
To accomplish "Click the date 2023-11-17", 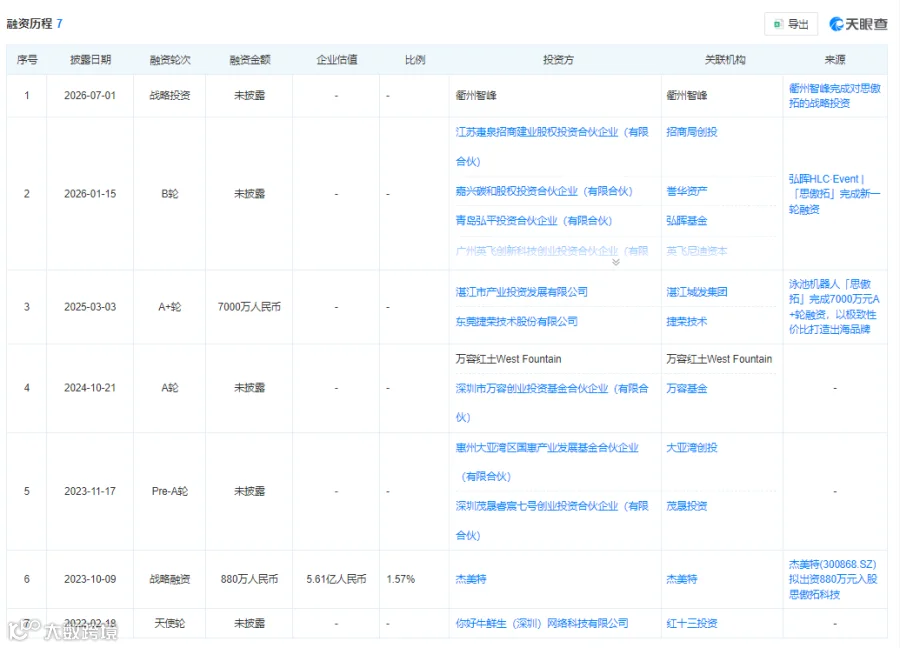I will point(90,491).
